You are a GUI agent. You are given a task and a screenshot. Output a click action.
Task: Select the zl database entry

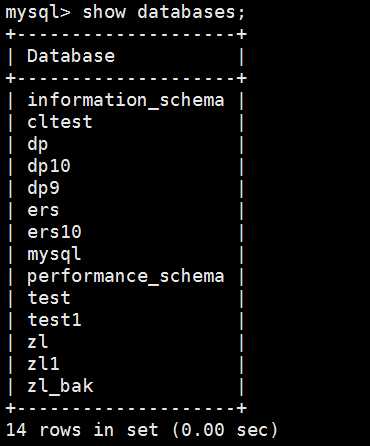[x=38, y=341]
